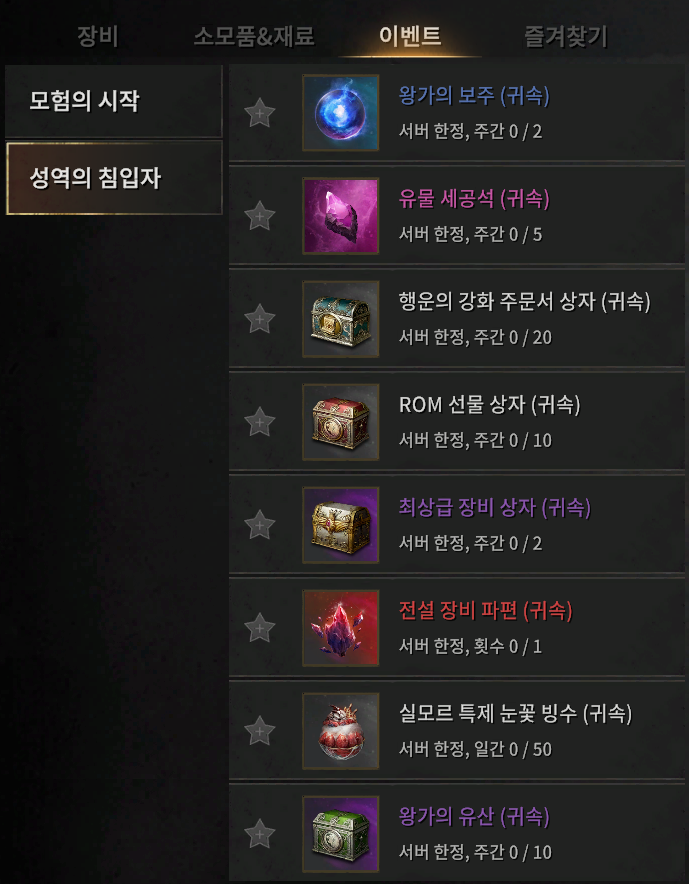Toggle favorite star for 왕가의 보주
The width and height of the screenshot is (689, 884).
click(x=260, y=113)
